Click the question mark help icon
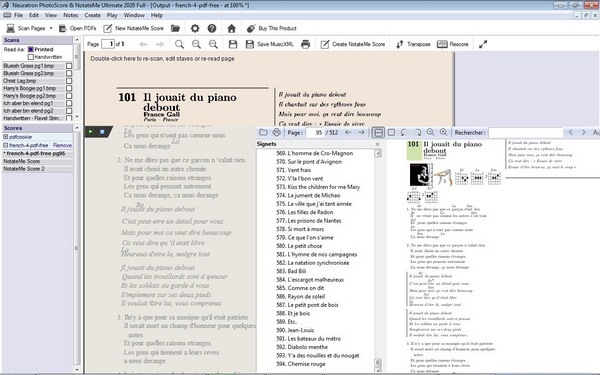 click(x=212, y=28)
